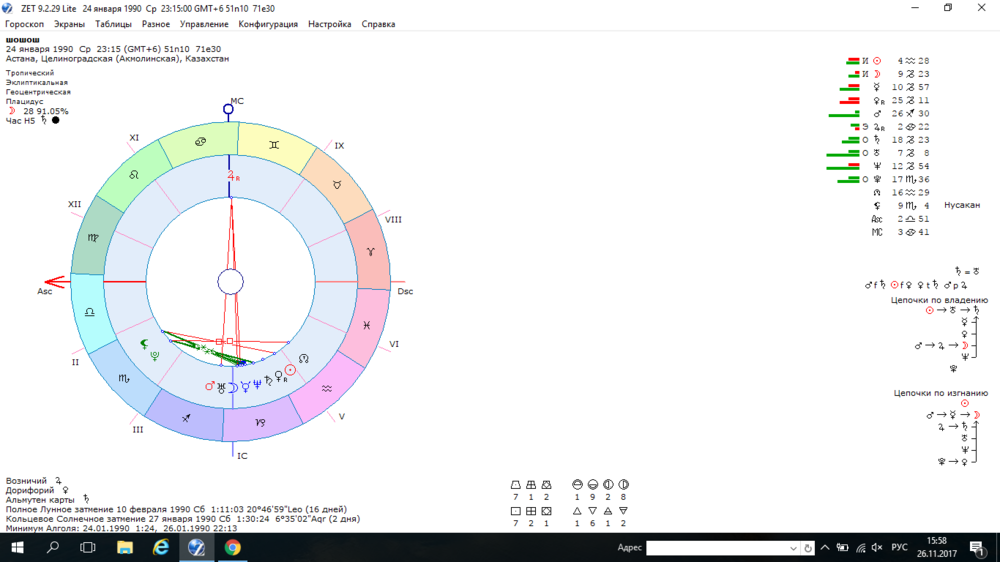Open the Таблицы menu
This screenshot has width=1000, height=562.
113,24
